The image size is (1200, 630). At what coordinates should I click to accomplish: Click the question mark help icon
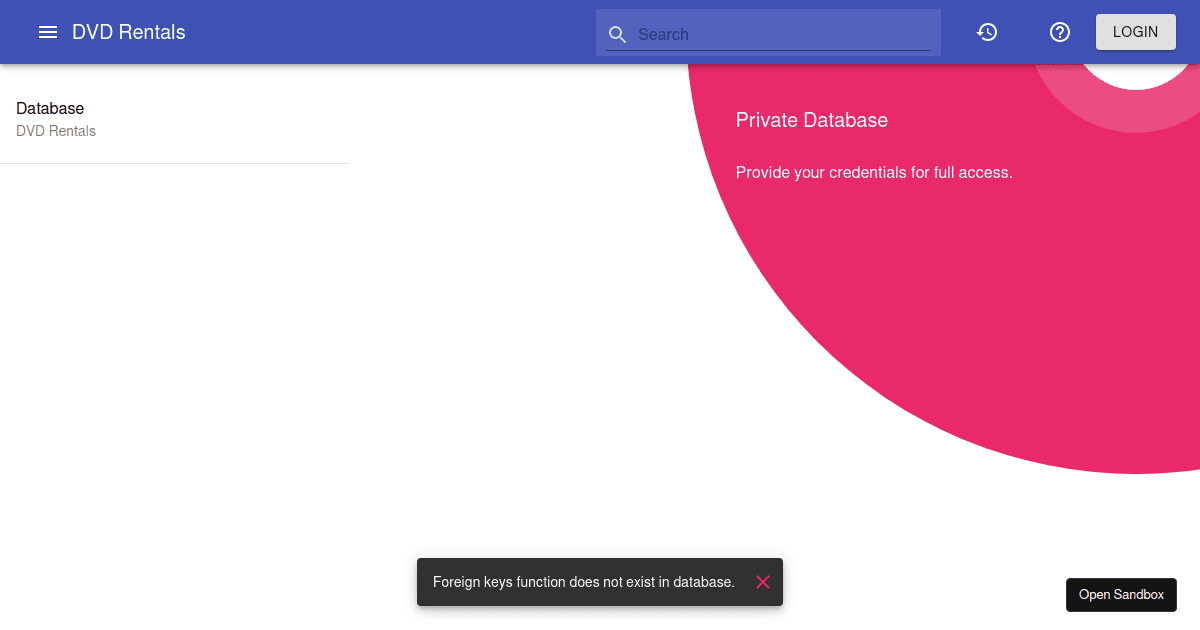pos(1059,32)
